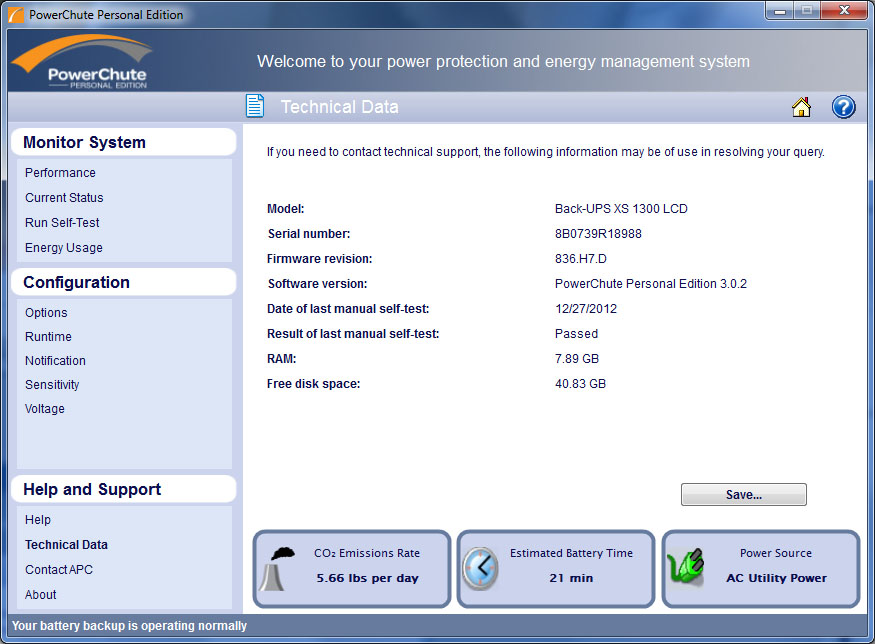
Task: Click the 5.66 lbs per day value
Action: [367, 578]
